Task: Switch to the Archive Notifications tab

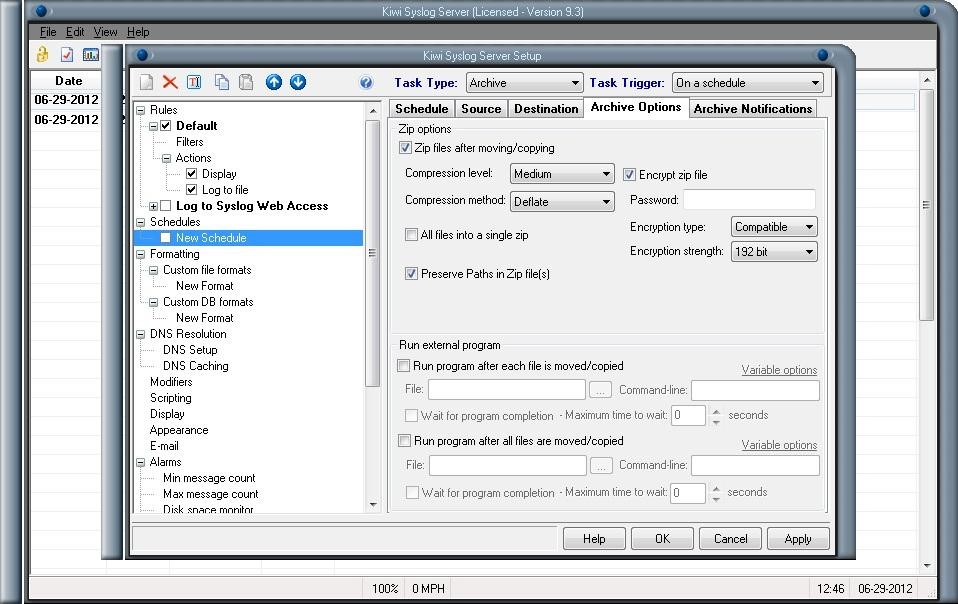Action: tap(753, 109)
